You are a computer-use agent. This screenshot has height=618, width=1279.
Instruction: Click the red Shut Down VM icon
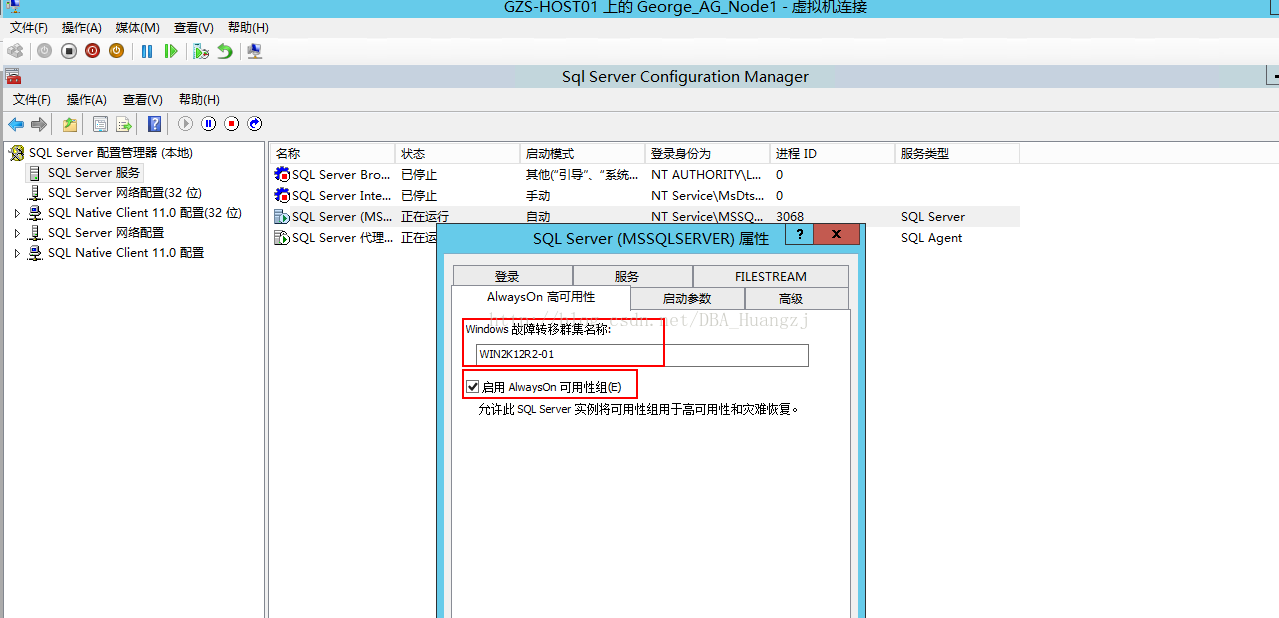(x=93, y=51)
